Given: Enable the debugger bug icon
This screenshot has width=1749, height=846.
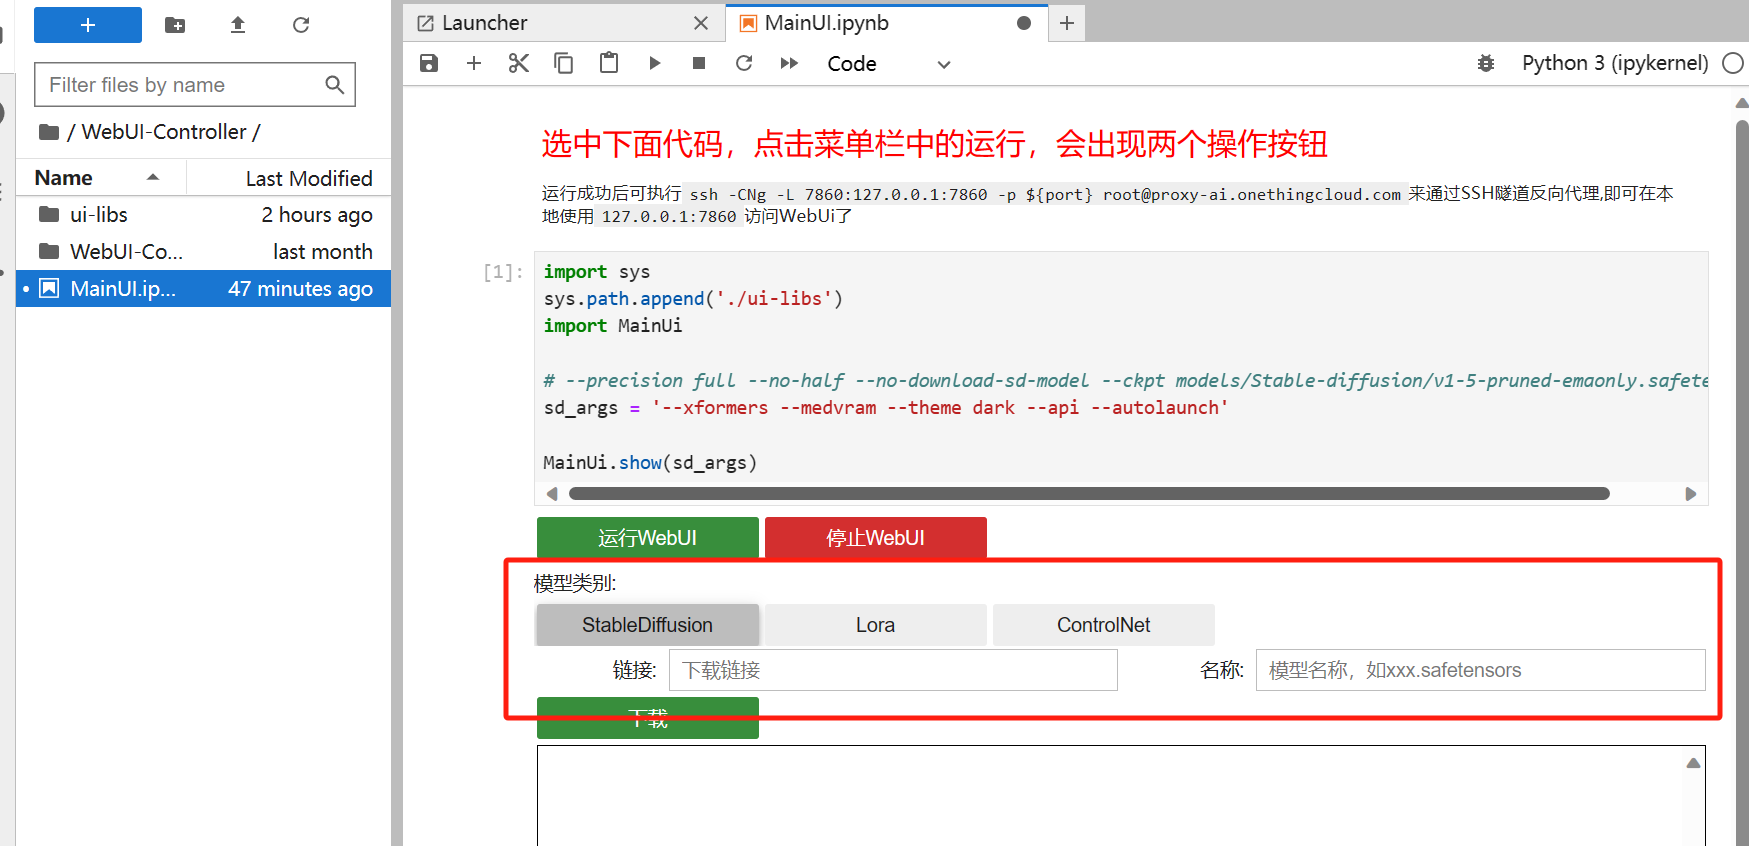Looking at the screenshot, I should tap(1486, 64).
